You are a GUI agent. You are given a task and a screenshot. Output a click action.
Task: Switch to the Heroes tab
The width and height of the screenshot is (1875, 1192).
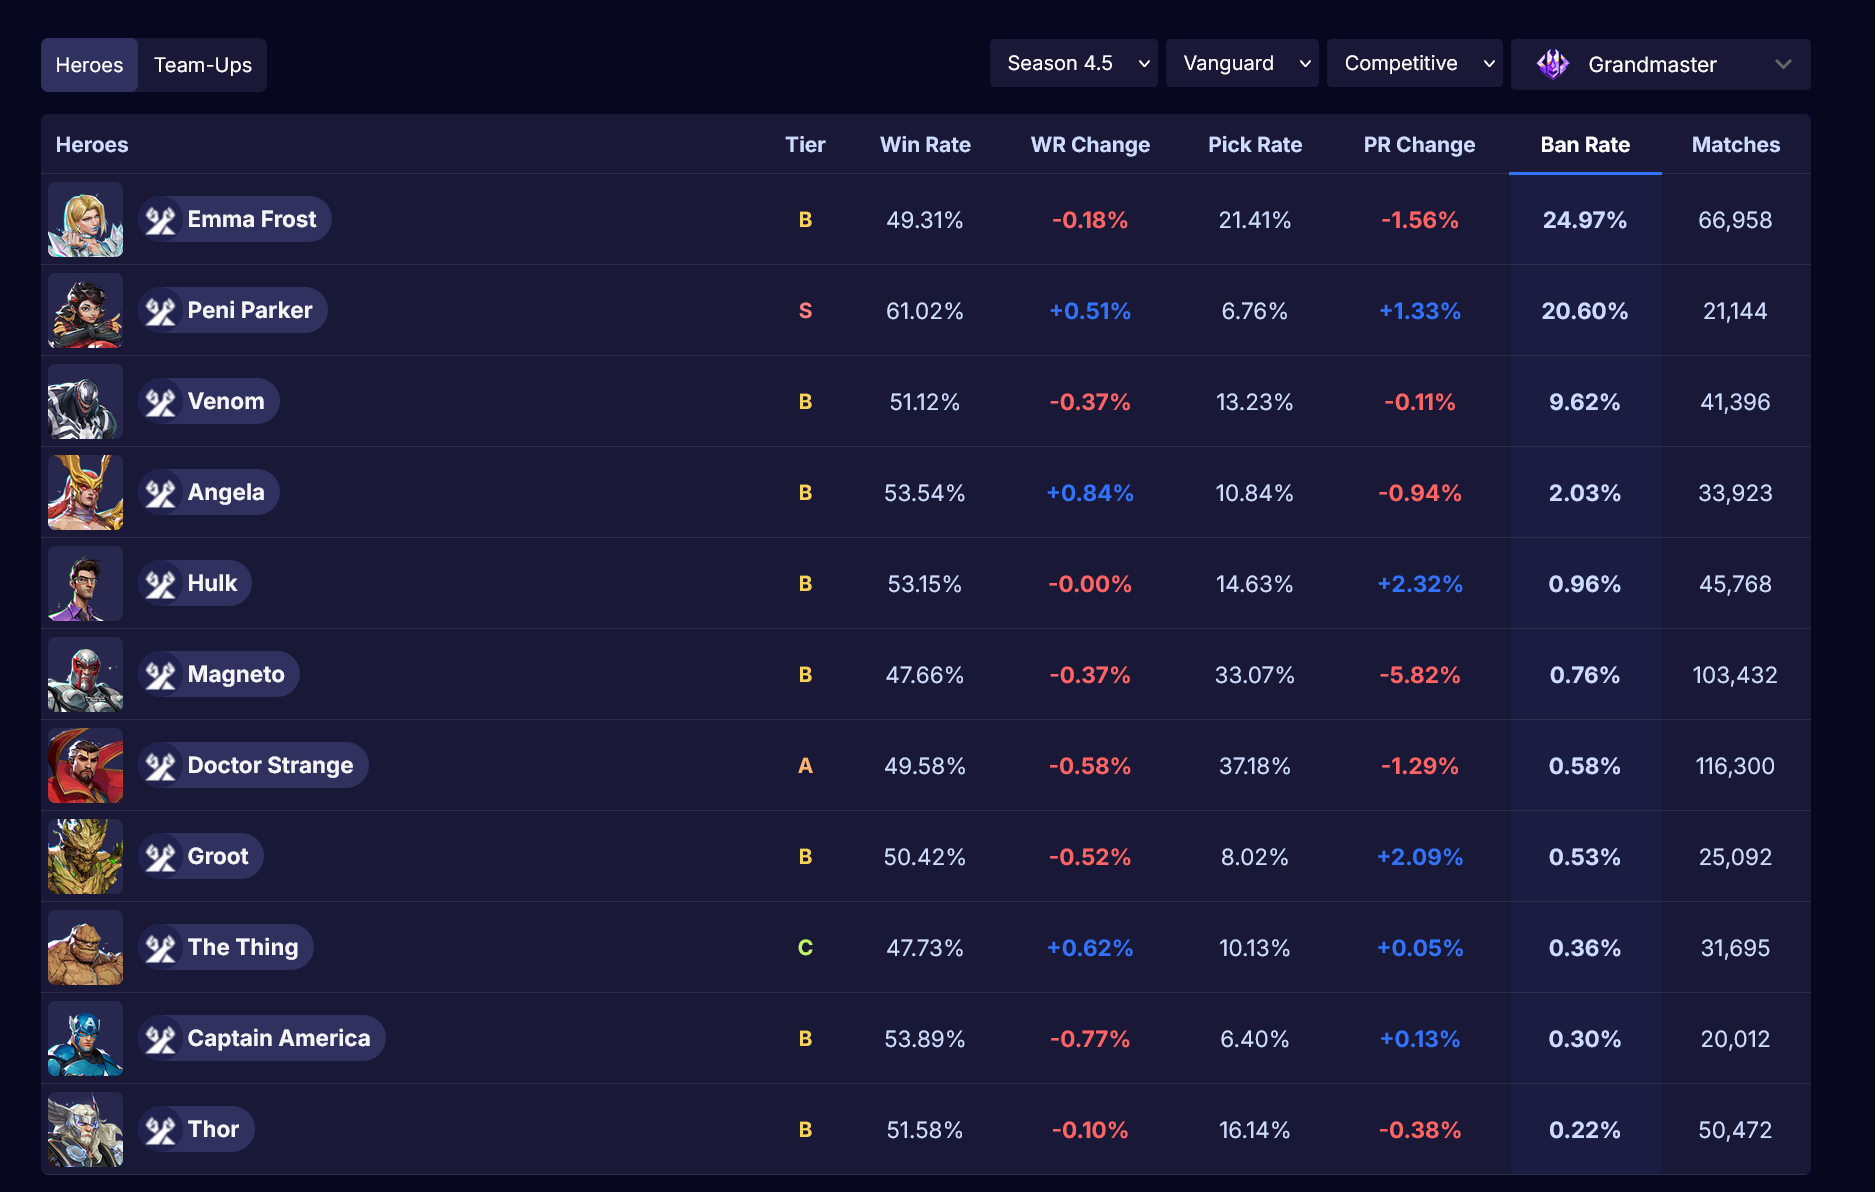(x=90, y=65)
